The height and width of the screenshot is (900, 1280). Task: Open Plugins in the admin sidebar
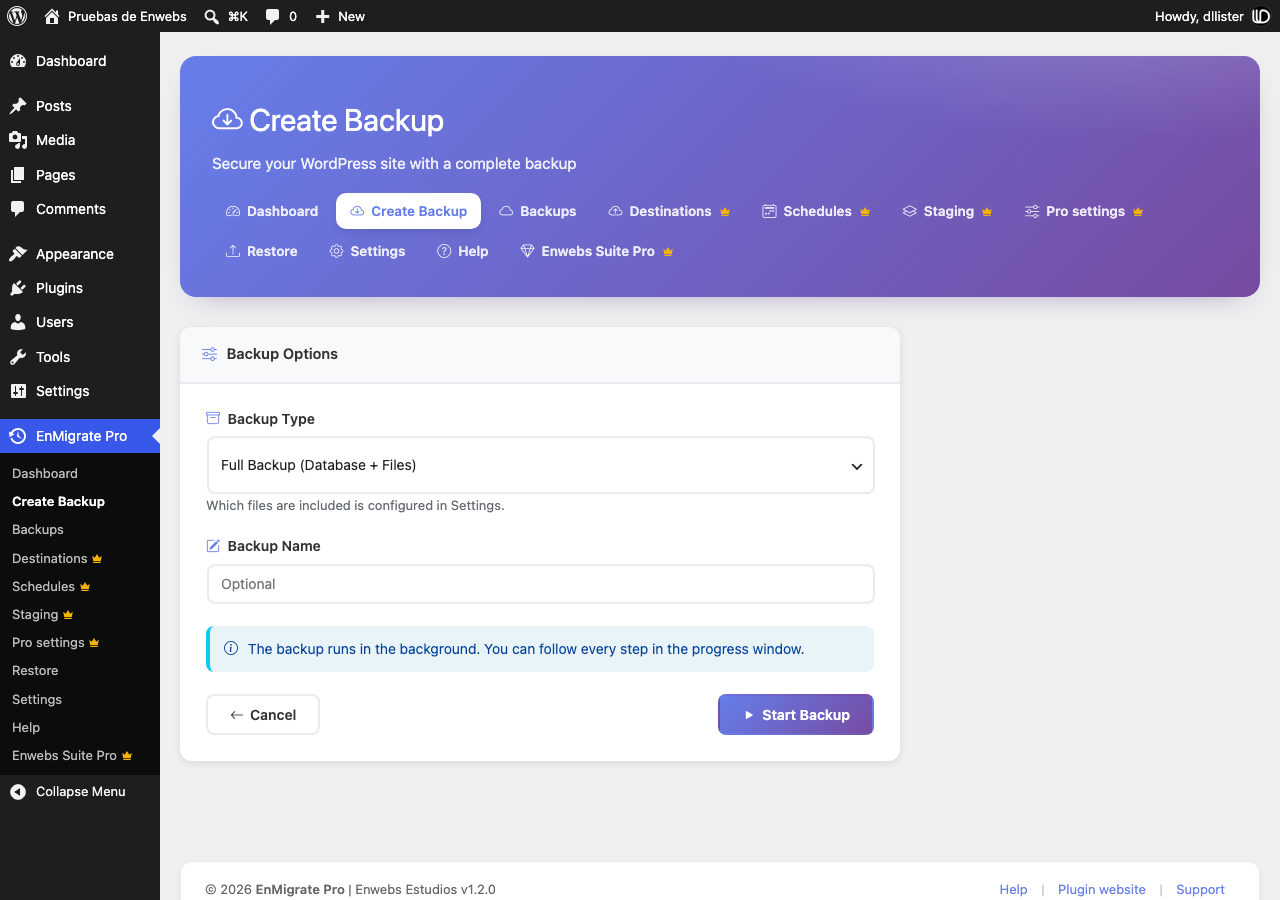80,288
